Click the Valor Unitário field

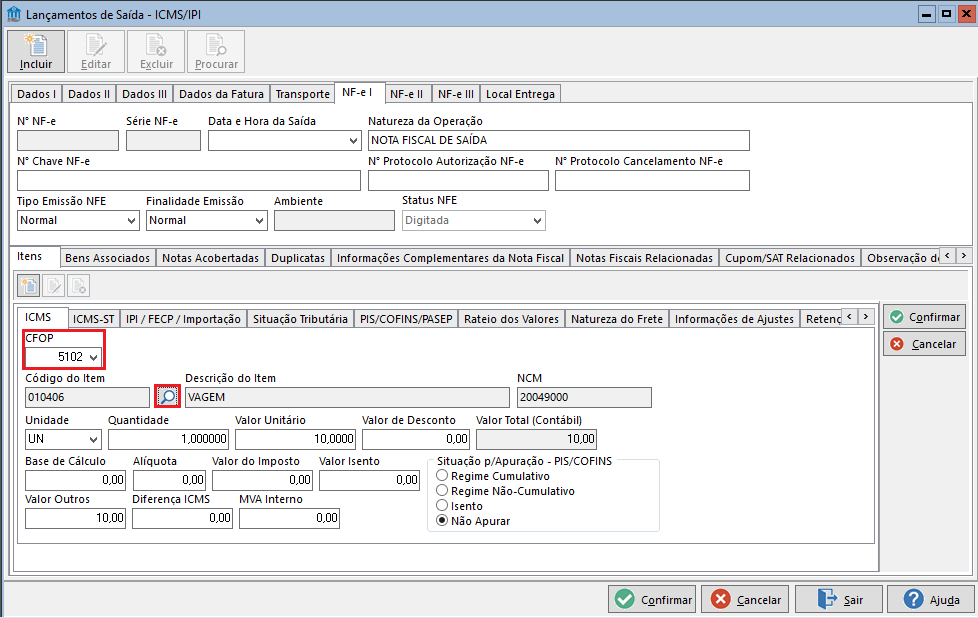(x=295, y=439)
